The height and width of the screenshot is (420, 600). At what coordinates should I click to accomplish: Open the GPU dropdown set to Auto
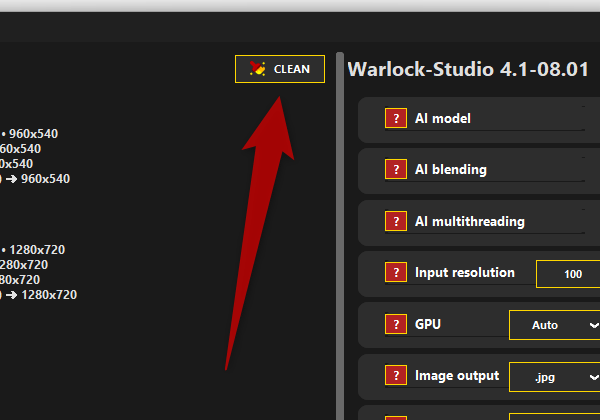(555, 325)
